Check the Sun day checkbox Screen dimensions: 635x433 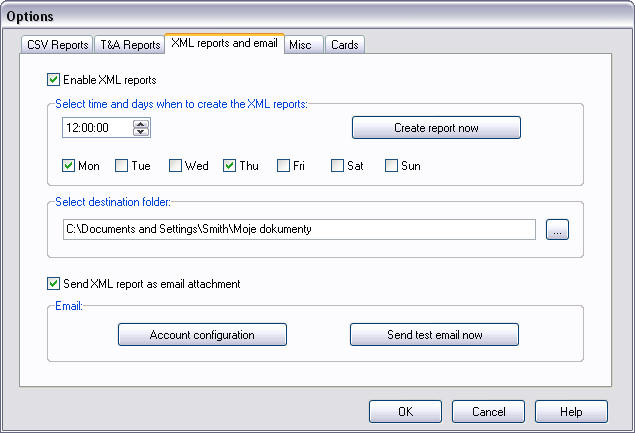point(392,166)
